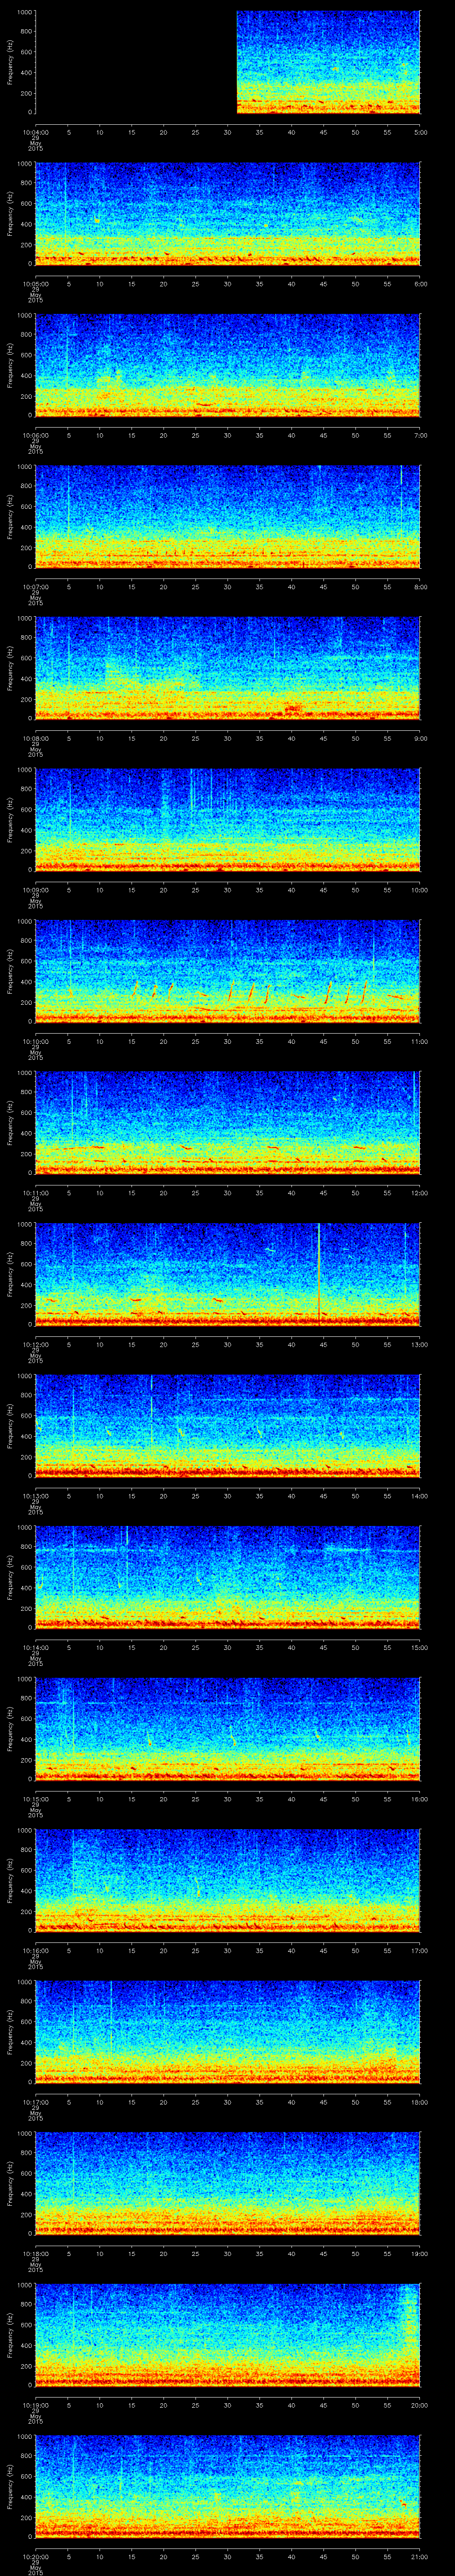Click the 12:00 end-time axis label

[420, 1193]
